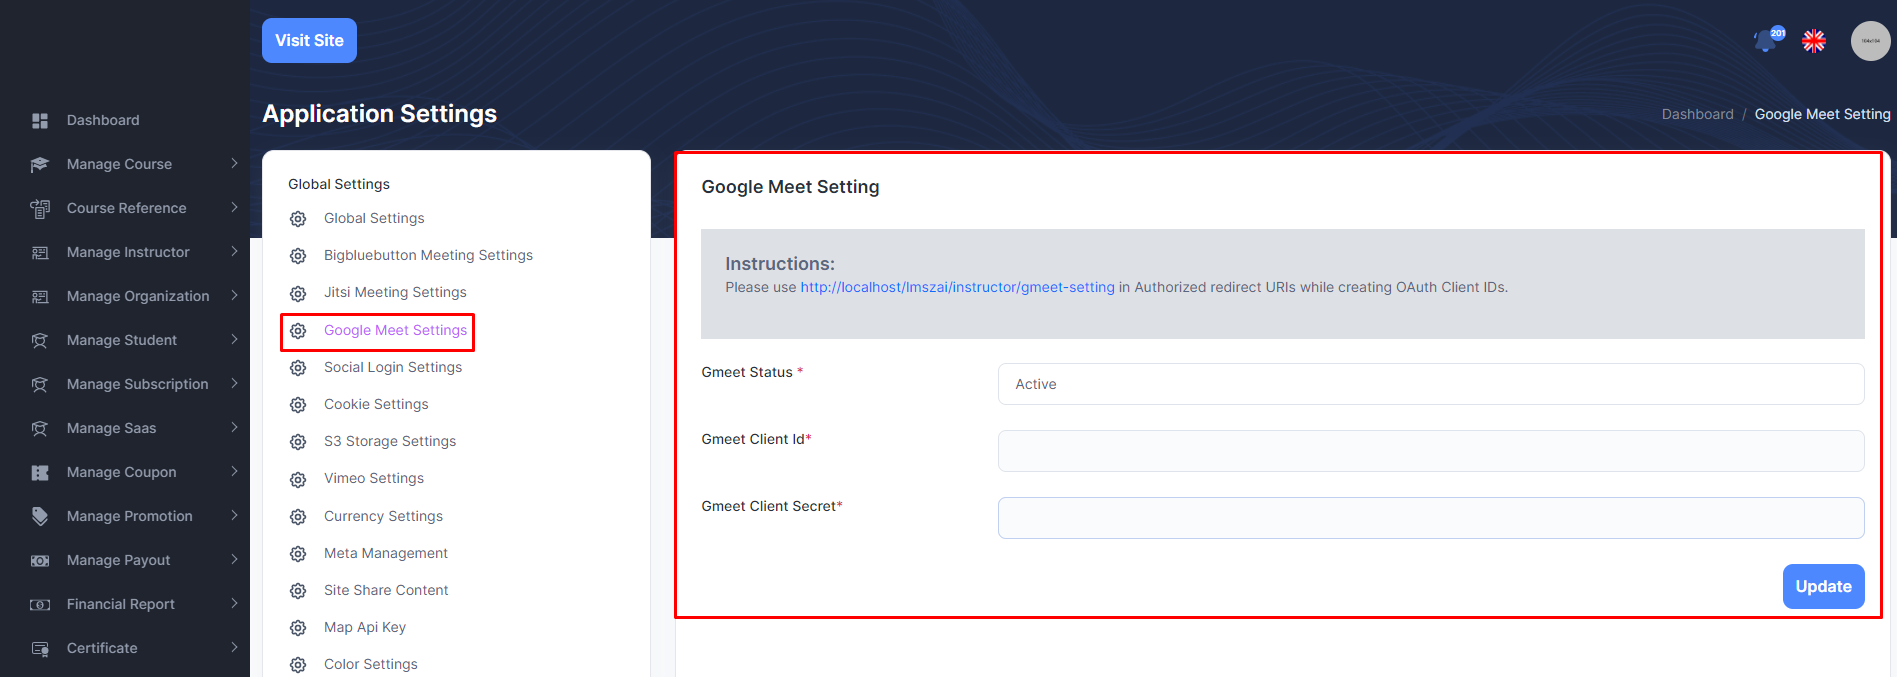Open the gmeet-setting redirect URL link
The width and height of the screenshot is (1897, 677).
[x=957, y=287]
